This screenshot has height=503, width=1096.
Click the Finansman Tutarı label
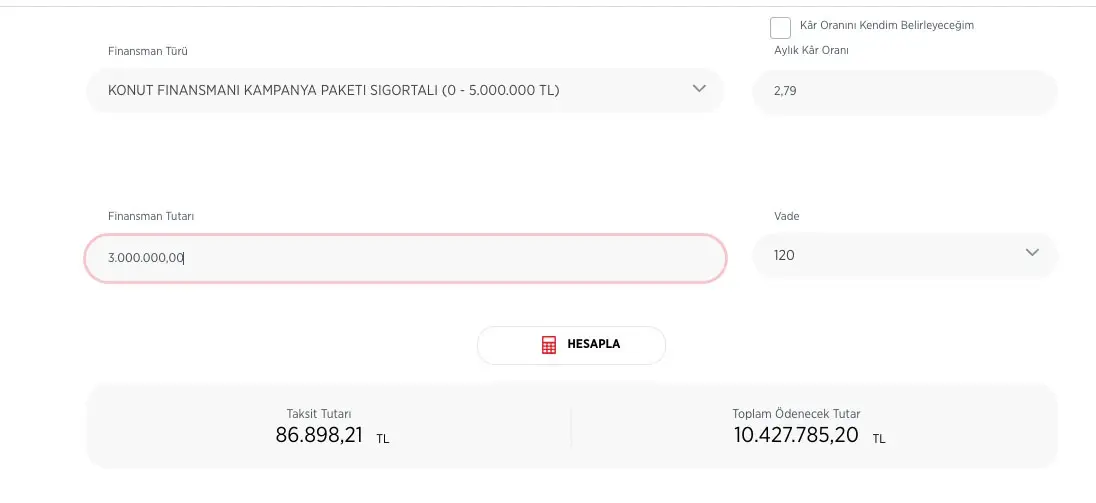click(151, 216)
